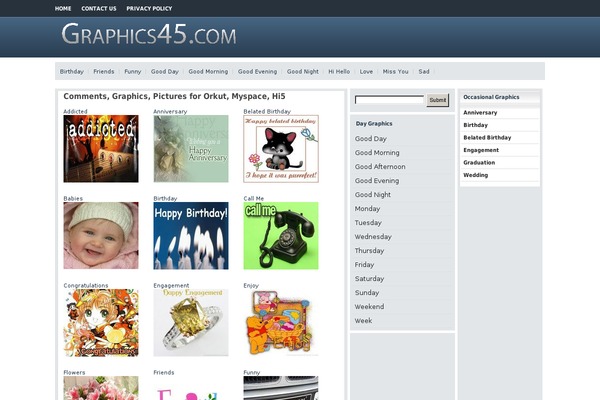This screenshot has height=400, width=600.
Task: Select Good Day in the category nav bar
Action: point(165,72)
